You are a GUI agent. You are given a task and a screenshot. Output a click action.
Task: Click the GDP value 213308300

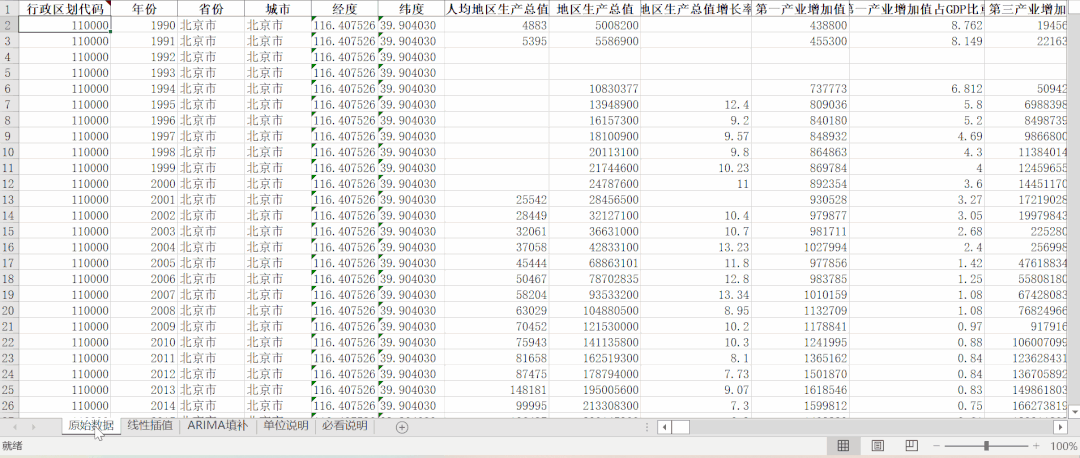(x=594, y=406)
